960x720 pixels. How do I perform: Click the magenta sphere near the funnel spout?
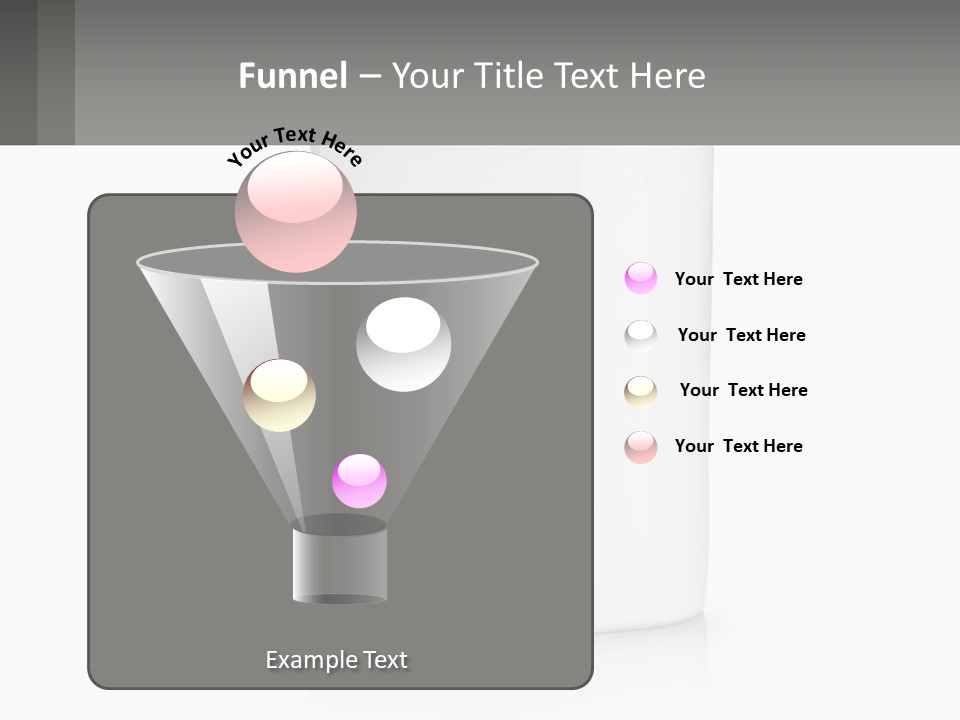359,481
